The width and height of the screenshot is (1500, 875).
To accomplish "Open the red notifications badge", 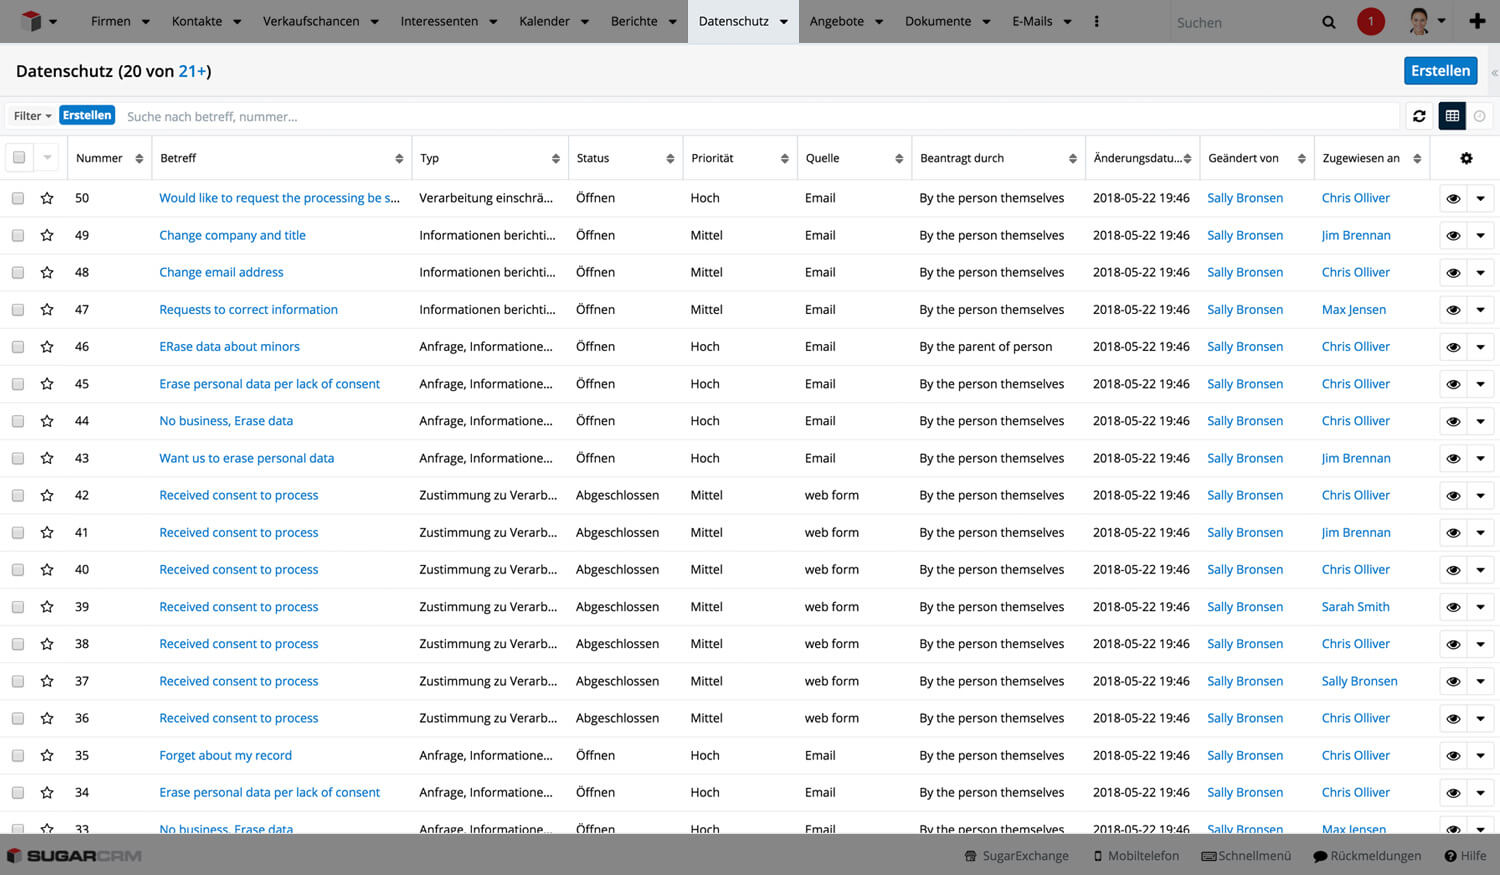I will (1370, 21).
